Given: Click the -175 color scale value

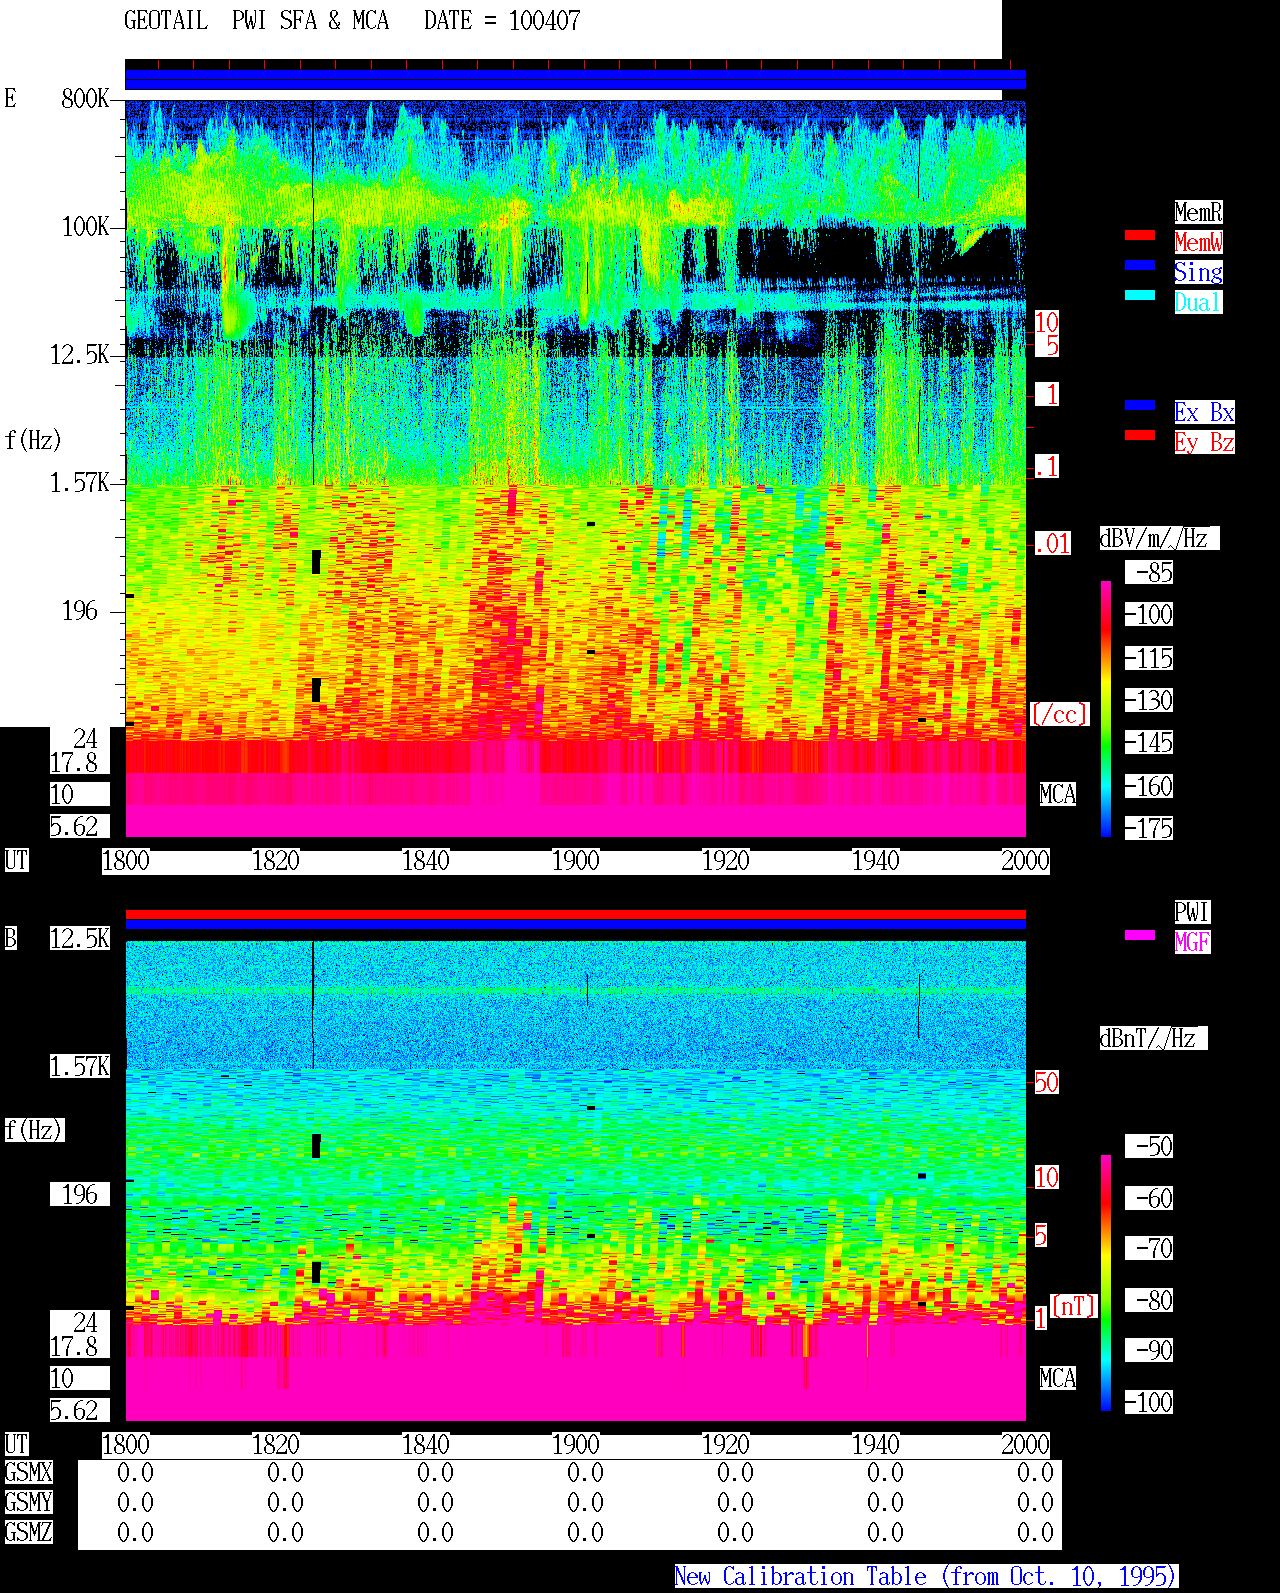Looking at the screenshot, I should coord(1149,828).
